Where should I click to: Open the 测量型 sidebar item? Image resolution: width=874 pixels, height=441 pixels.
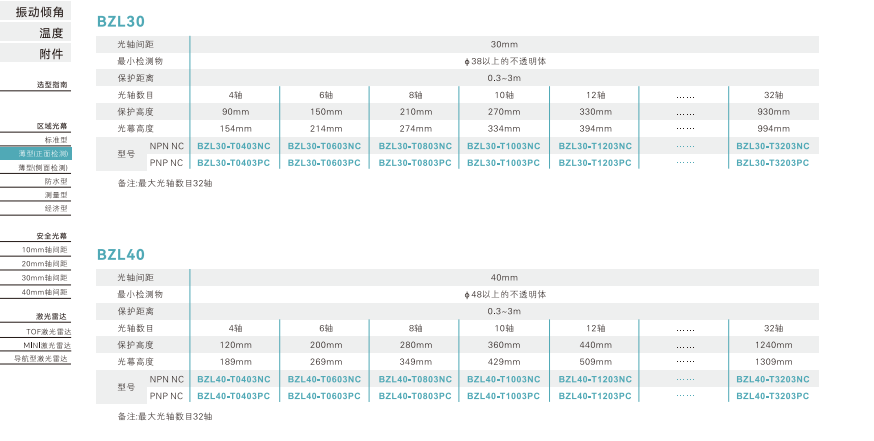click(x=56, y=195)
